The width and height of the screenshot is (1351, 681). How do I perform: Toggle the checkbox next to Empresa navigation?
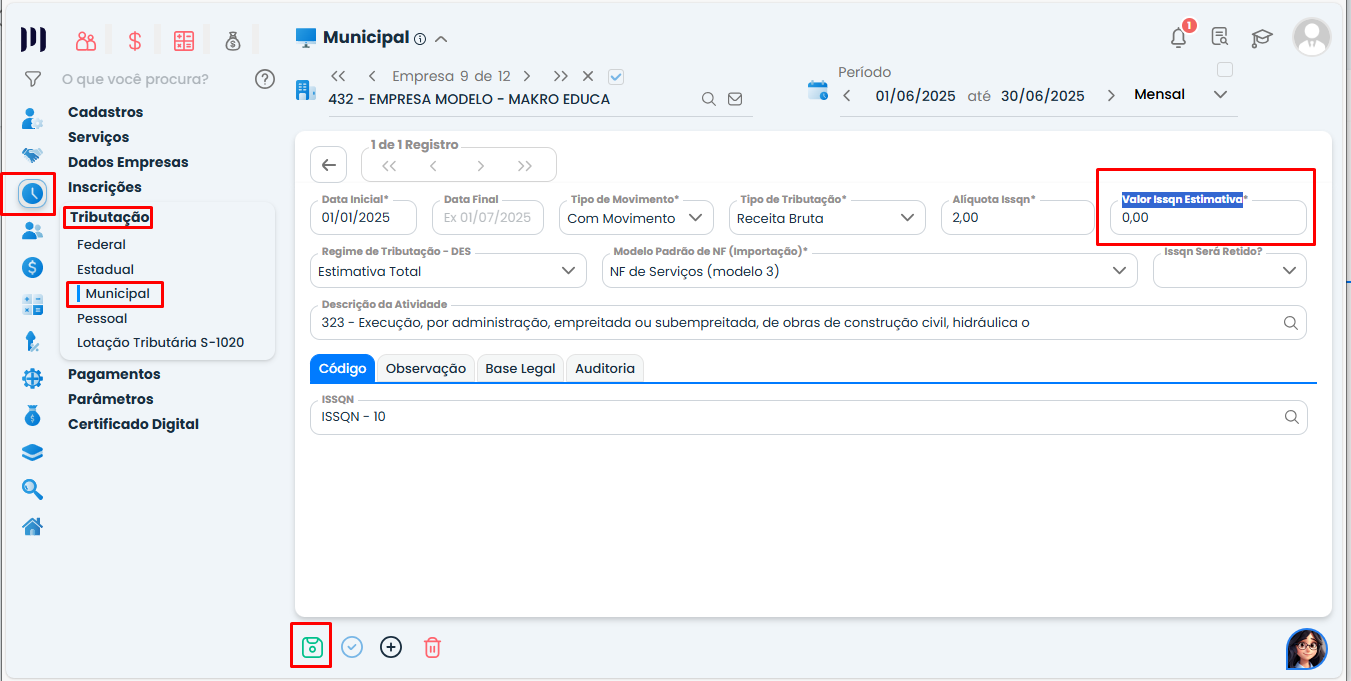[616, 76]
